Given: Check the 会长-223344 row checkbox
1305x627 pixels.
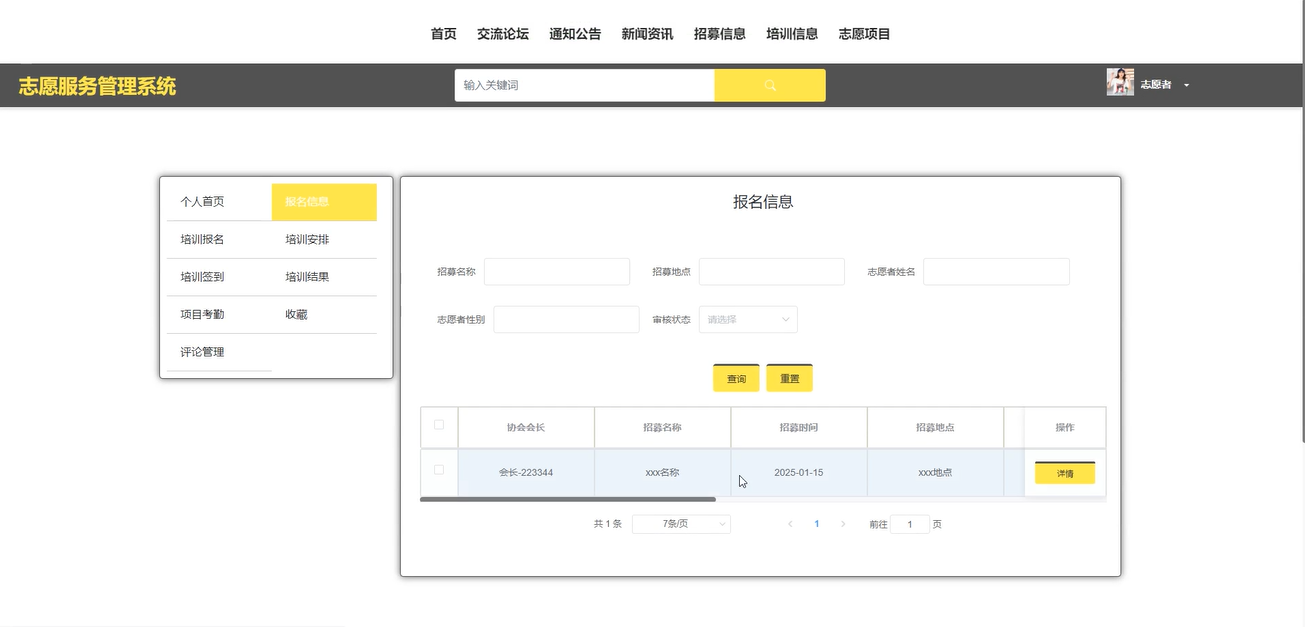Looking at the screenshot, I should pyautogui.click(x=439, y=470).
